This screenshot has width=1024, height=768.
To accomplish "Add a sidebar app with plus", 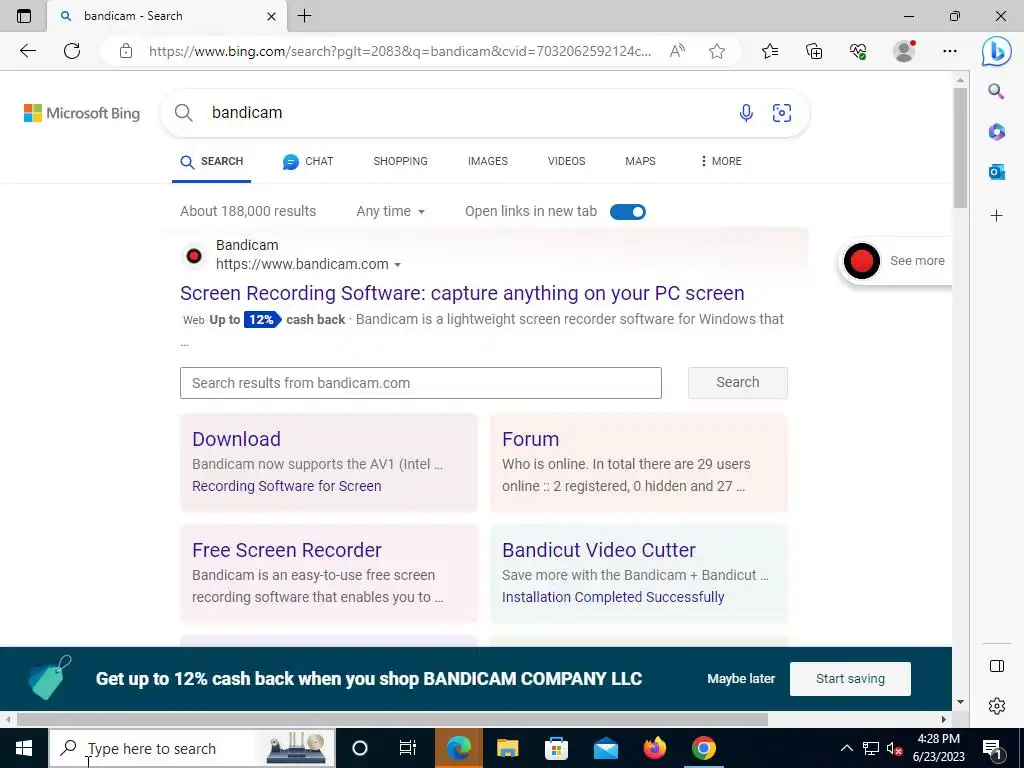I will (997, 216).
